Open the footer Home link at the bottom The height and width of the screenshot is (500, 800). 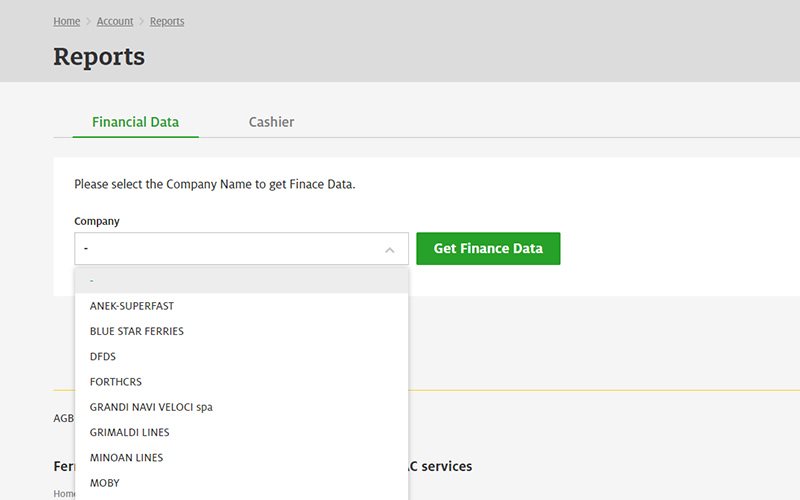(63, 494)
